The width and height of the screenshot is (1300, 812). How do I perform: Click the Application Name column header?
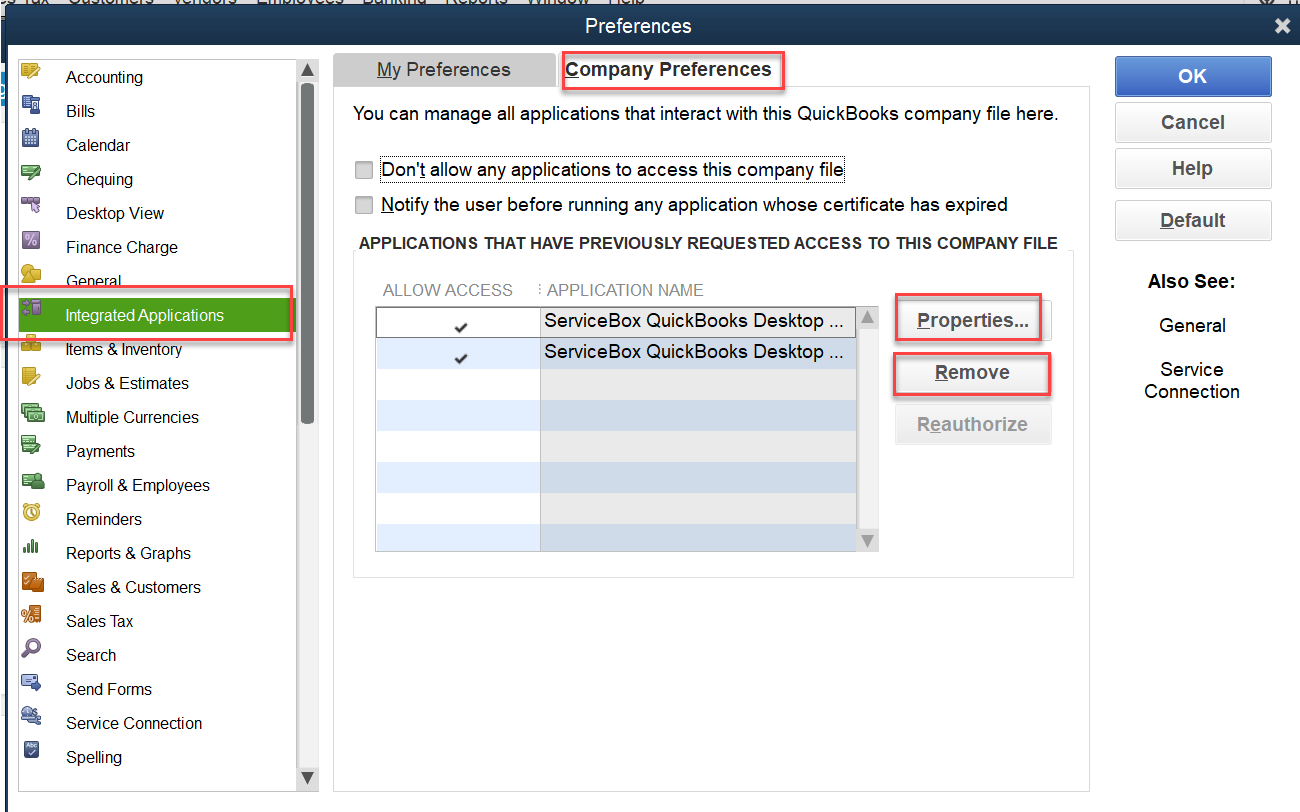click(625, 290)
